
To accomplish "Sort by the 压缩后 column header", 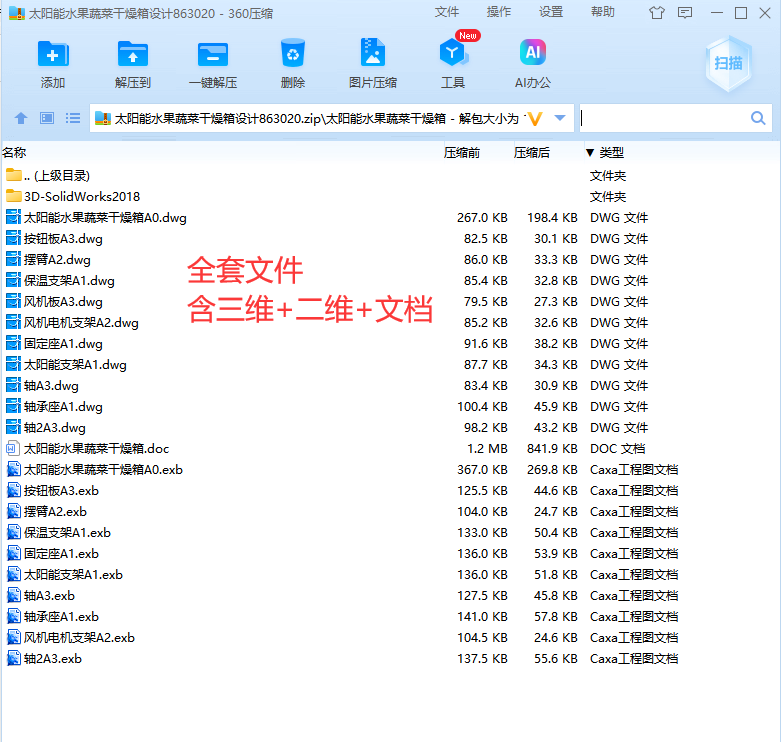I will click(531, 152).
